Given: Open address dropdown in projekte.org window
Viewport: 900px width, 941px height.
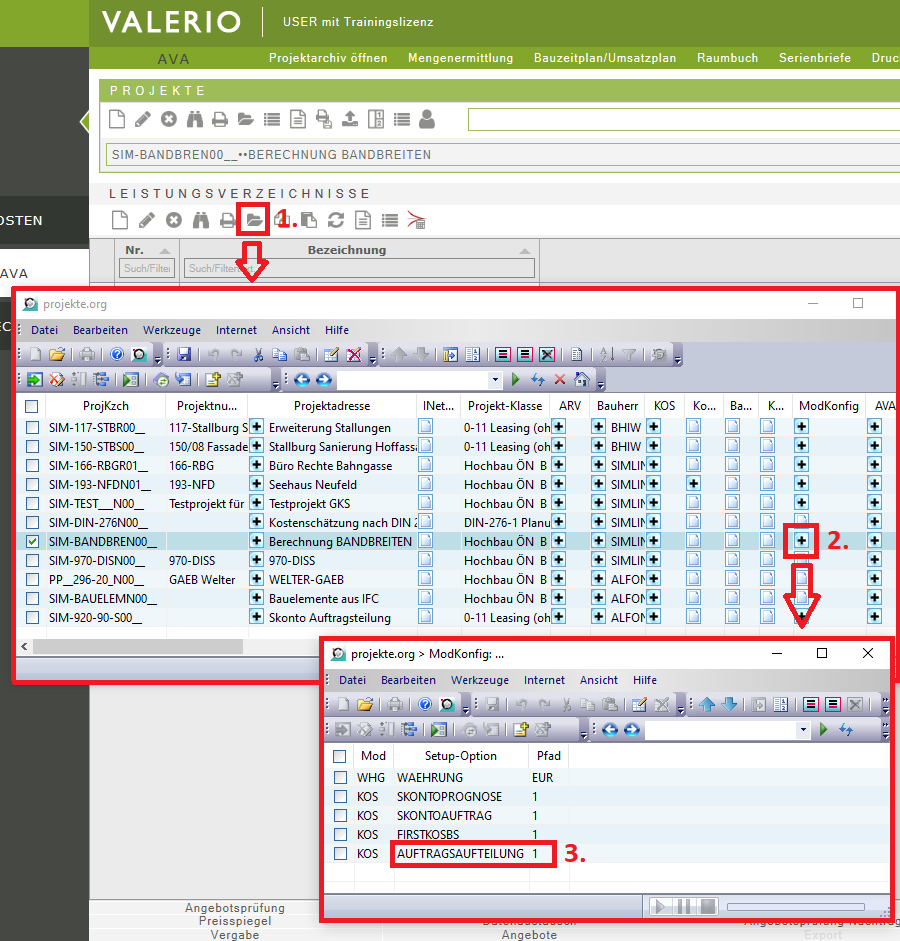Looking at the screenshot, I should [x=494, y=380].
